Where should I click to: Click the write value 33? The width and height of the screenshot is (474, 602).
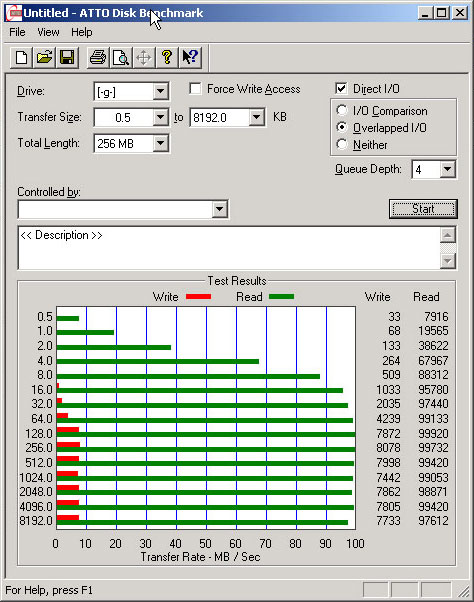394,316
